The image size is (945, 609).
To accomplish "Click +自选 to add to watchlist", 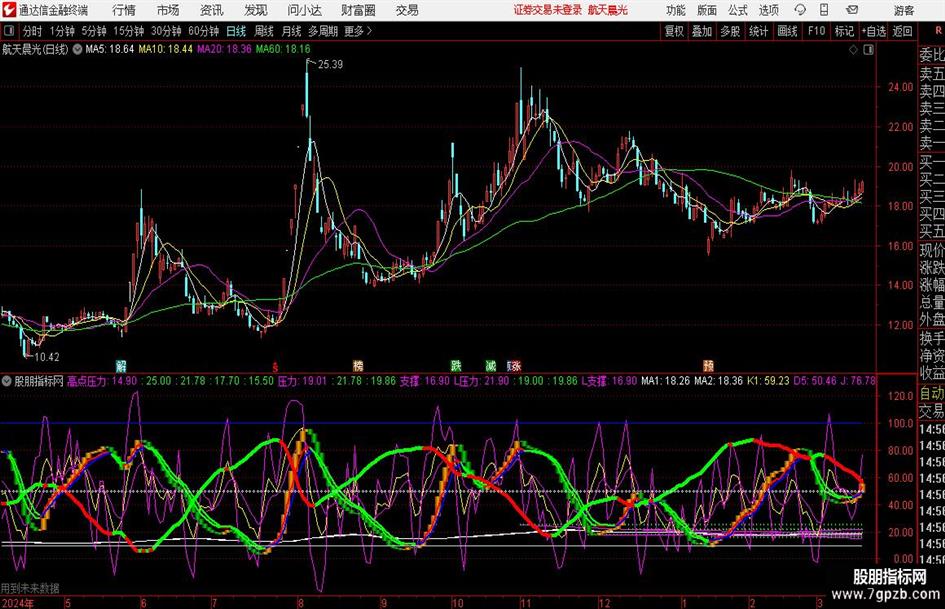I will (x=873, y=31).
